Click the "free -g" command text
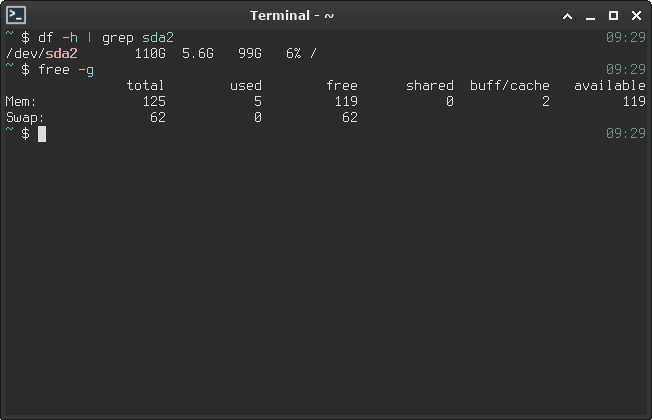The image size is (652, 420). (x=66, y=69)
